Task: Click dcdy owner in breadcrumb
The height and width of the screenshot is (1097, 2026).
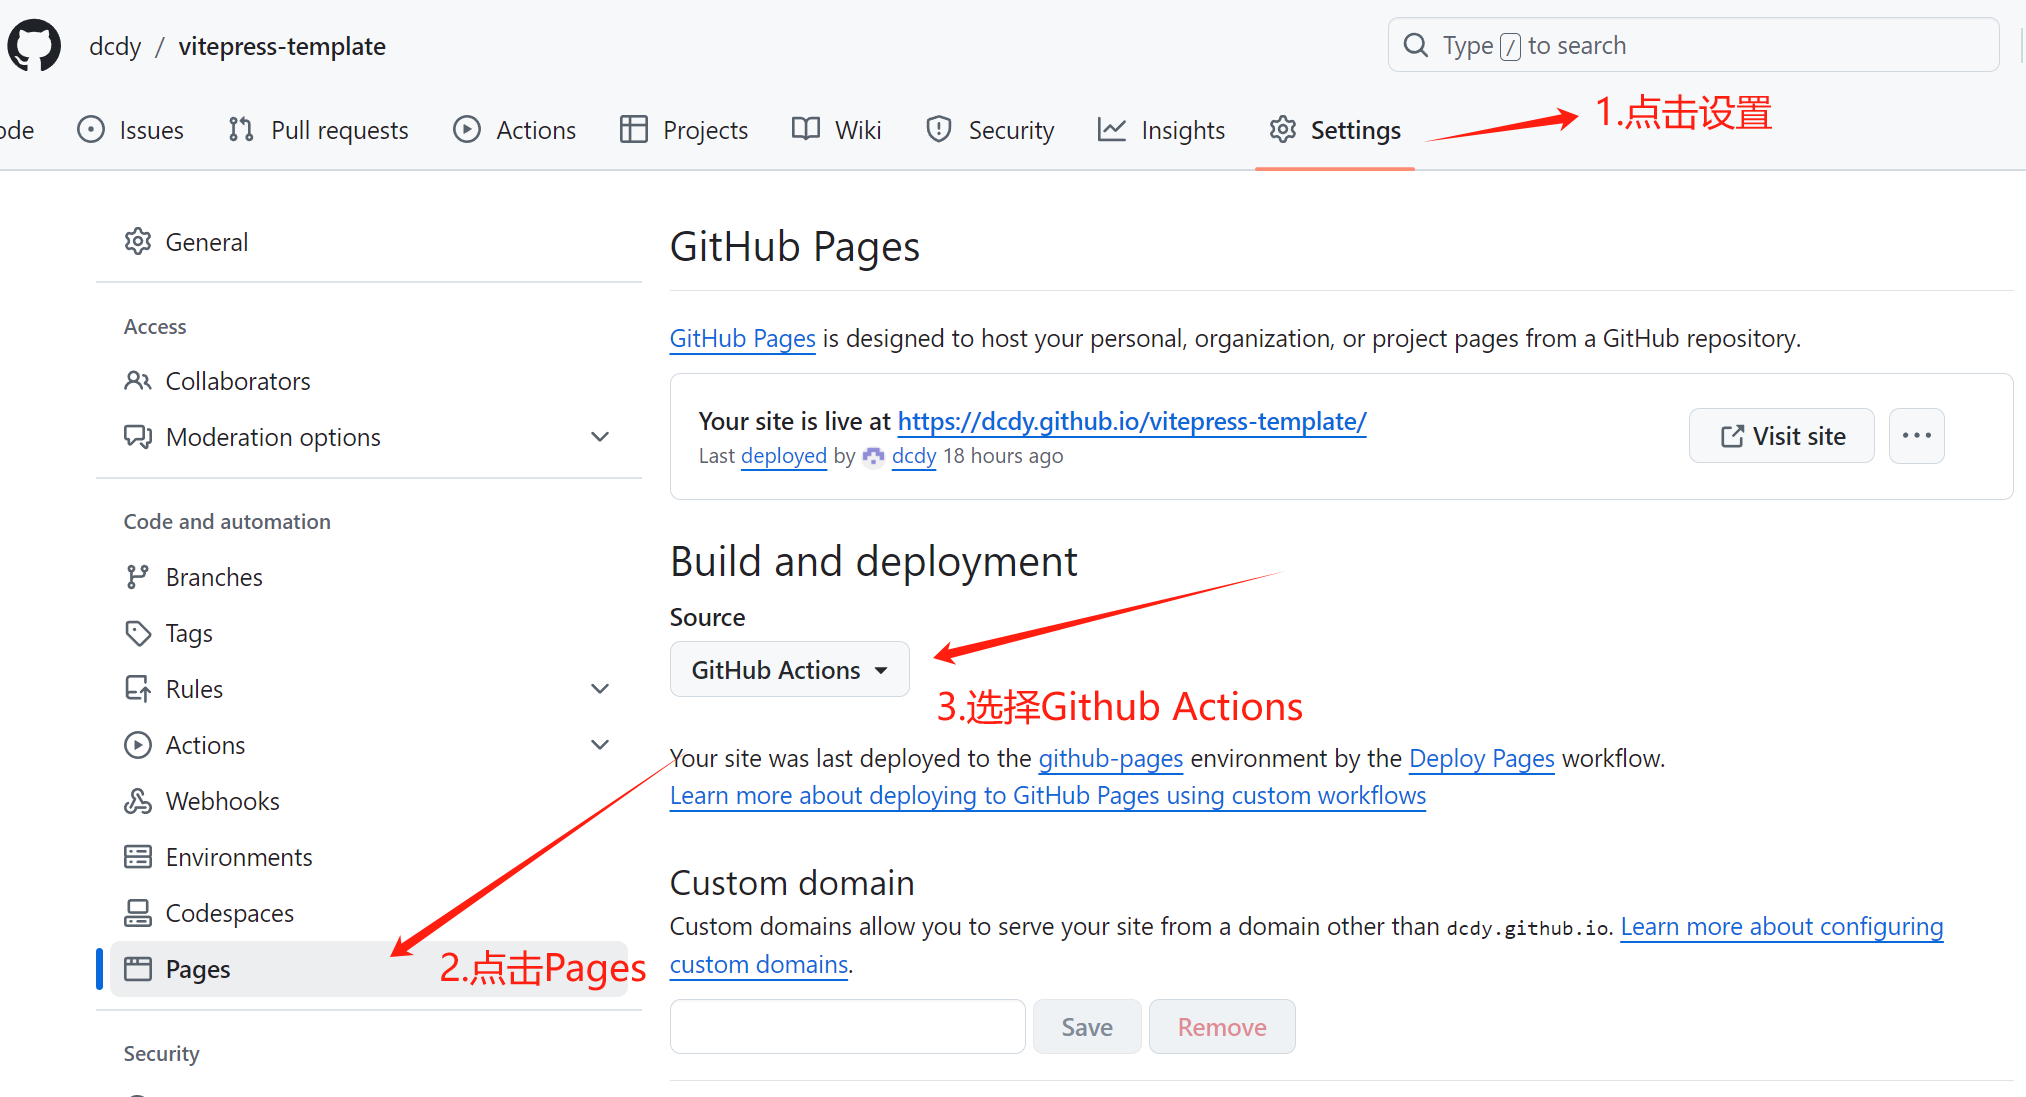Action: [115, 46]
